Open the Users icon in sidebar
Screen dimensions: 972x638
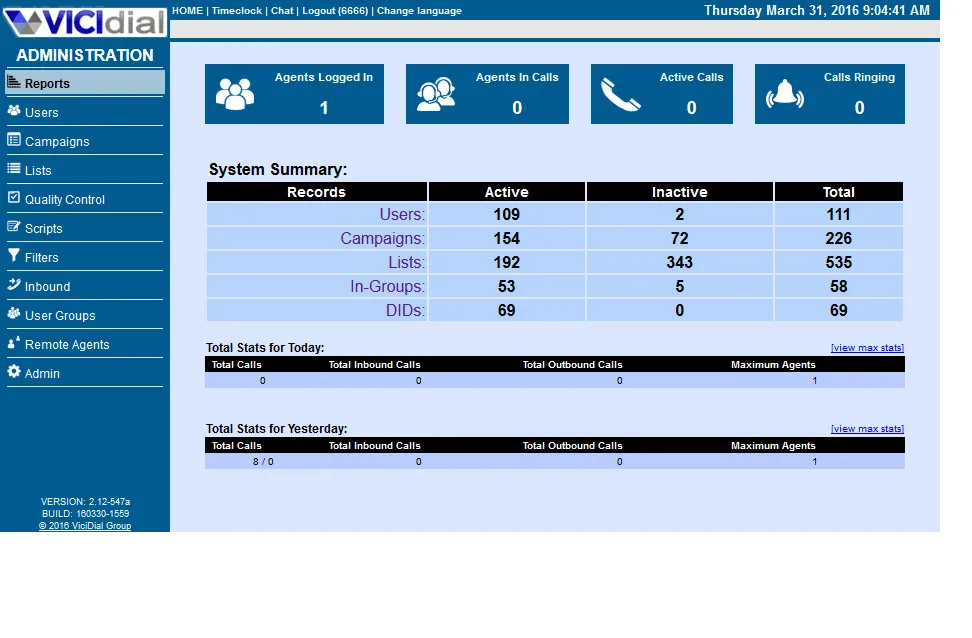pyautogui.click(x=14, y=110)
